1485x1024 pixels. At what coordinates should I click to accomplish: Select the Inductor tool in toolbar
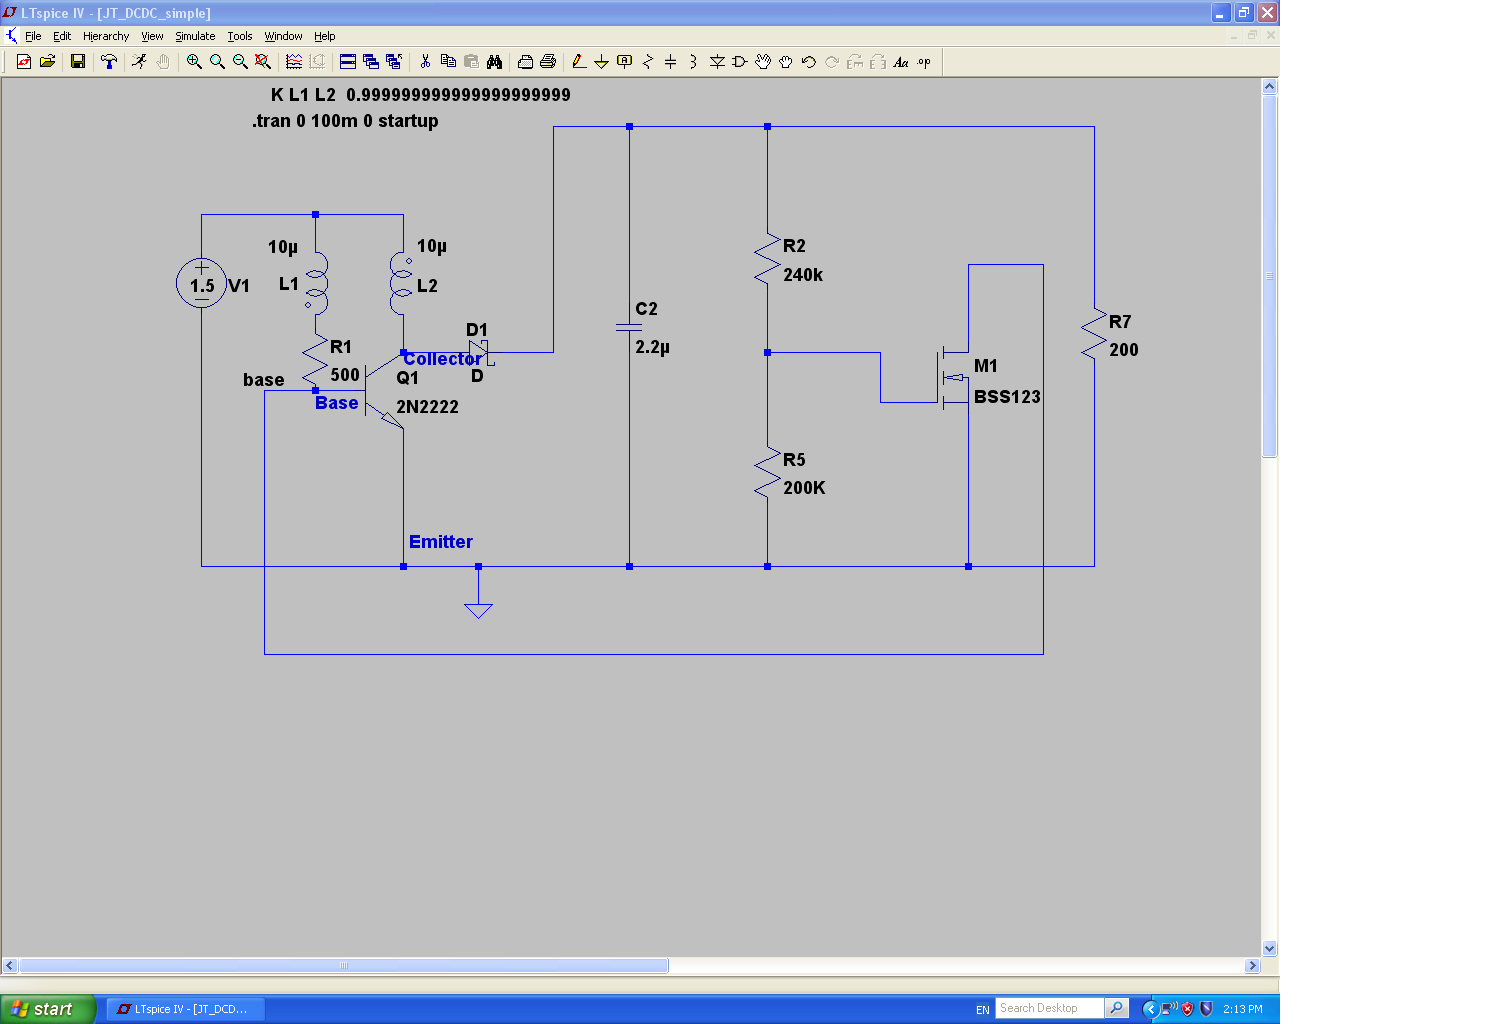pos(693,62)
